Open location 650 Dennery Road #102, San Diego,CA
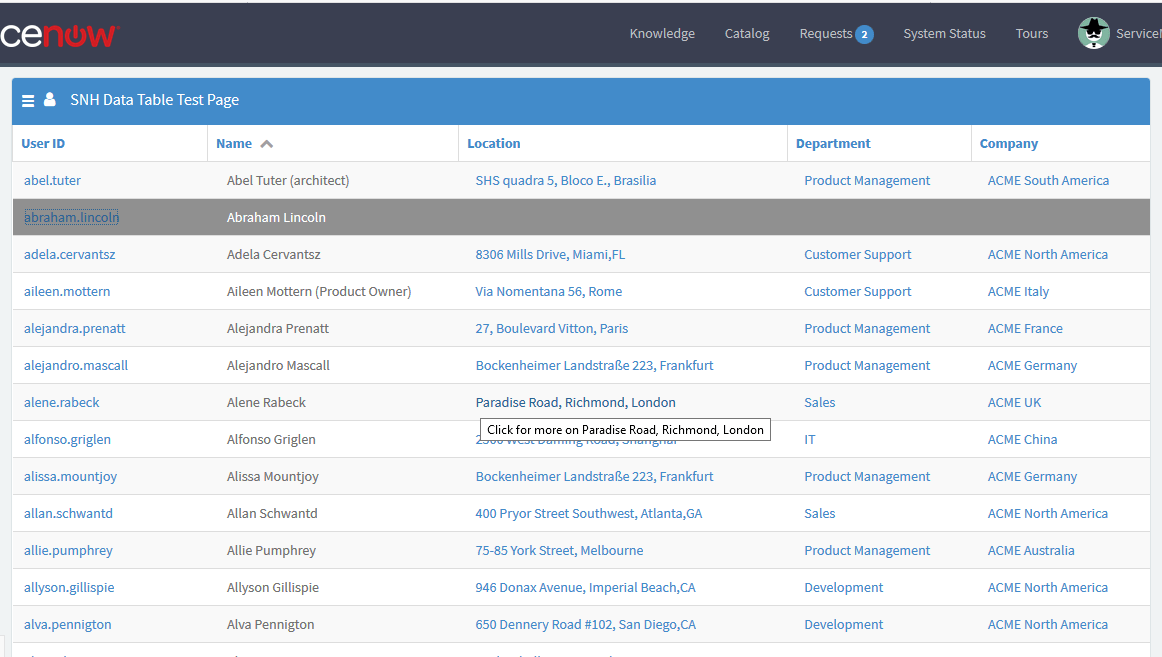 point(585,625)
